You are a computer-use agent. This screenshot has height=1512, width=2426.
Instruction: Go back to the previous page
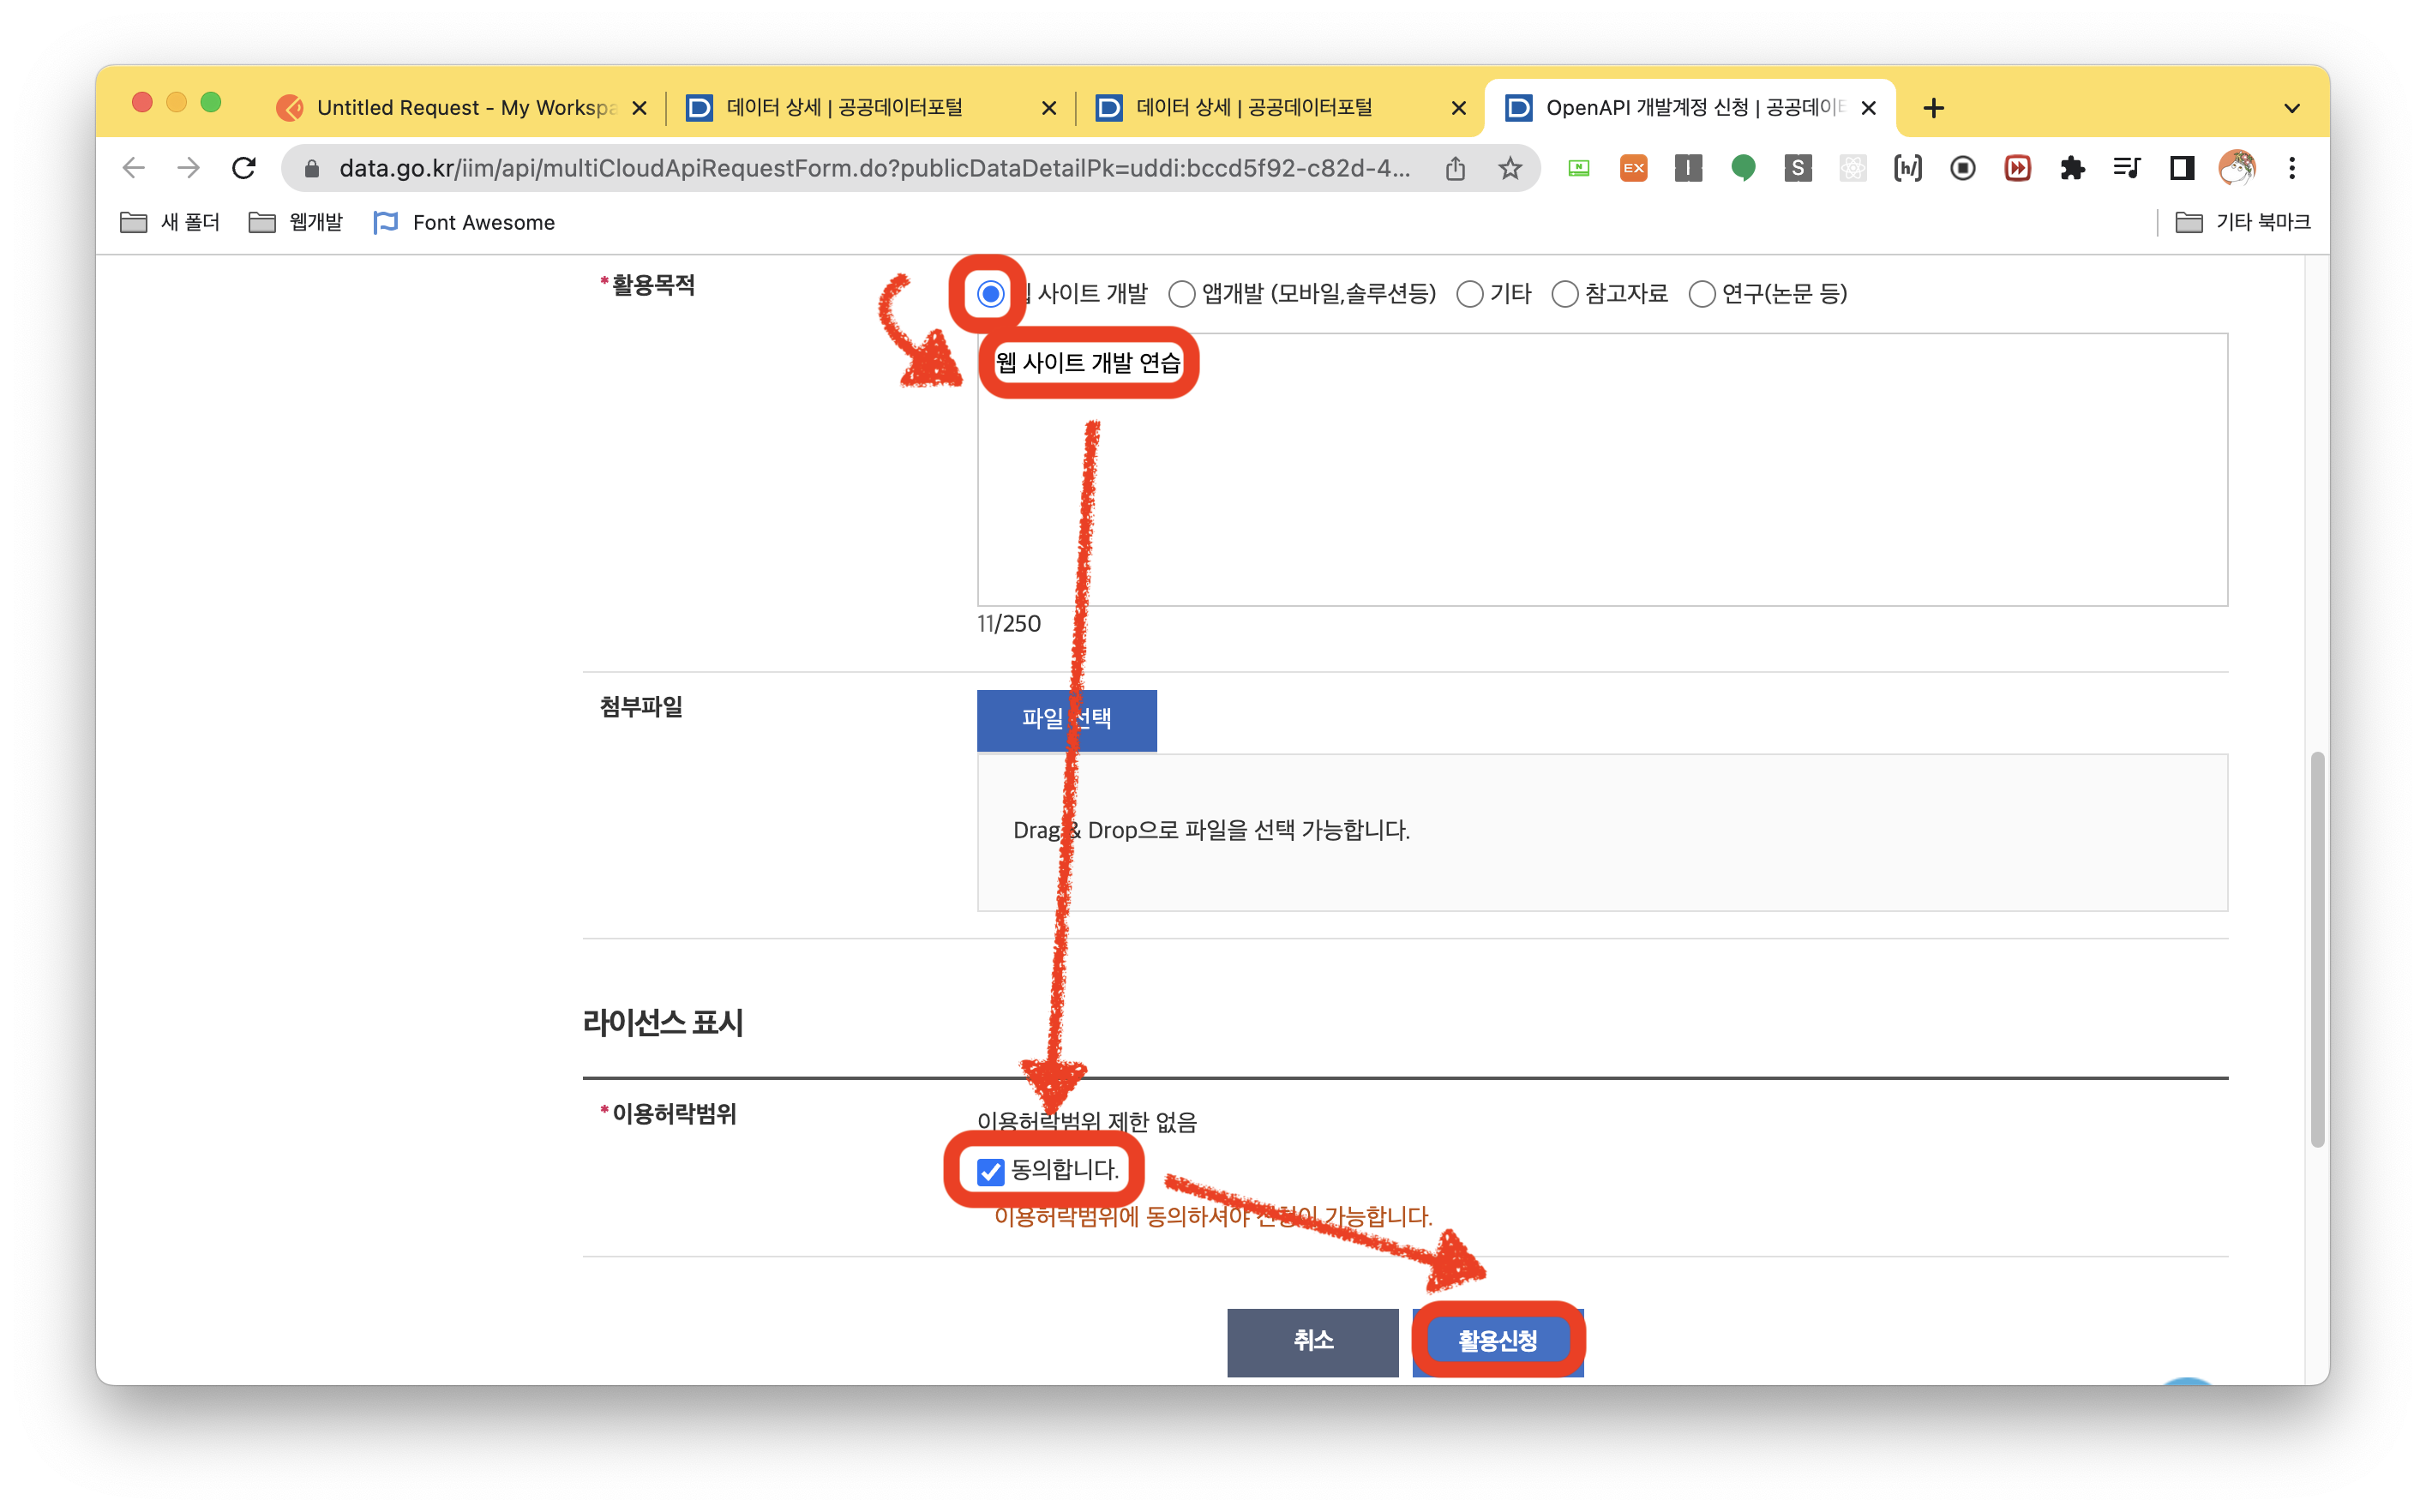point(134,168)
